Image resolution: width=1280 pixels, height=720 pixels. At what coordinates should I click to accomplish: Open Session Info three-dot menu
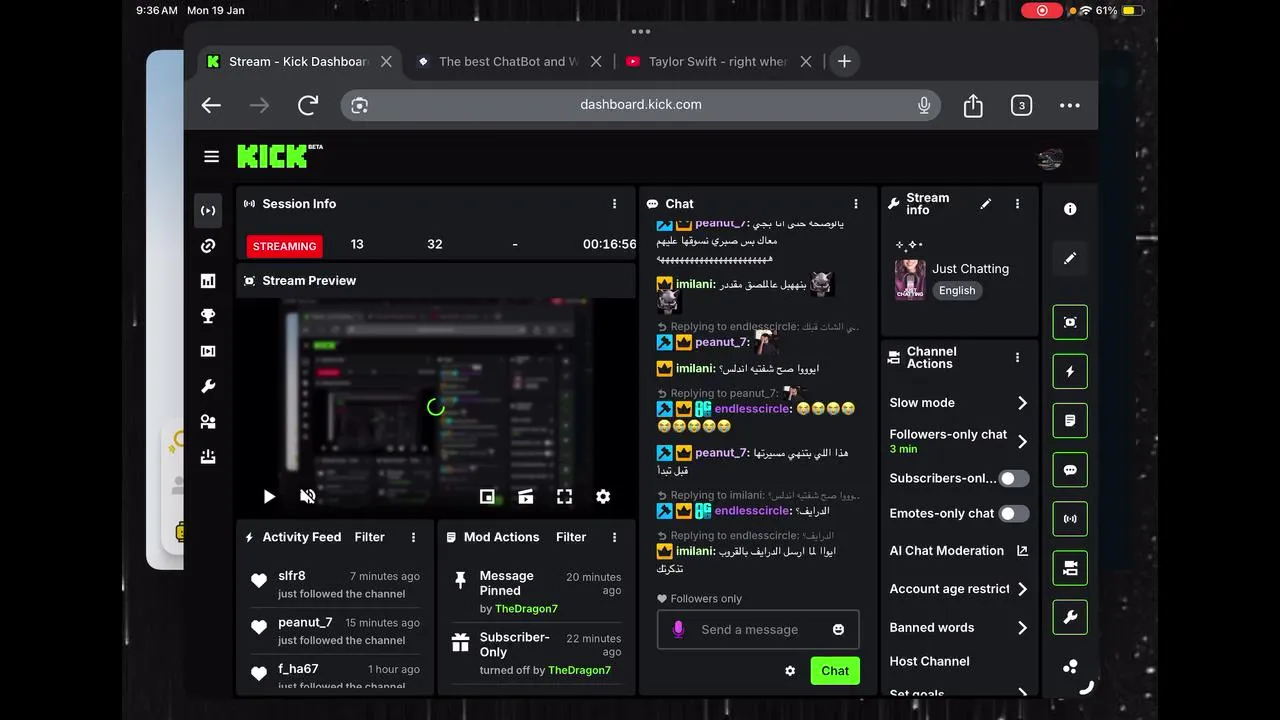click(x=614, y=204)
